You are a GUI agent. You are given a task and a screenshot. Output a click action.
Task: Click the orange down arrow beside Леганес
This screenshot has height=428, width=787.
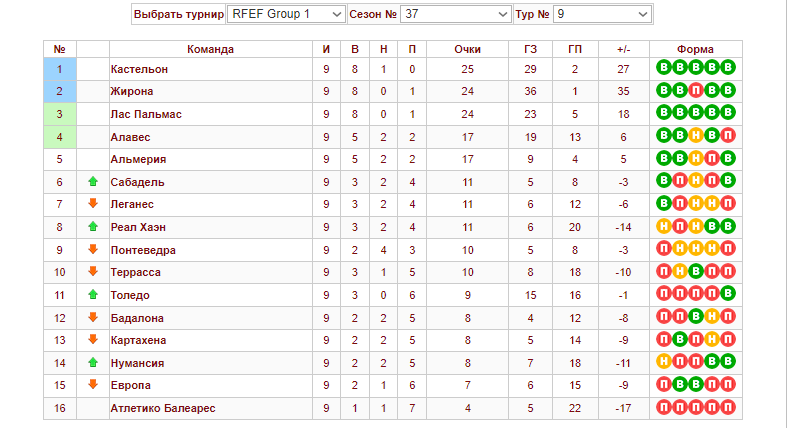tap(93, 204)
